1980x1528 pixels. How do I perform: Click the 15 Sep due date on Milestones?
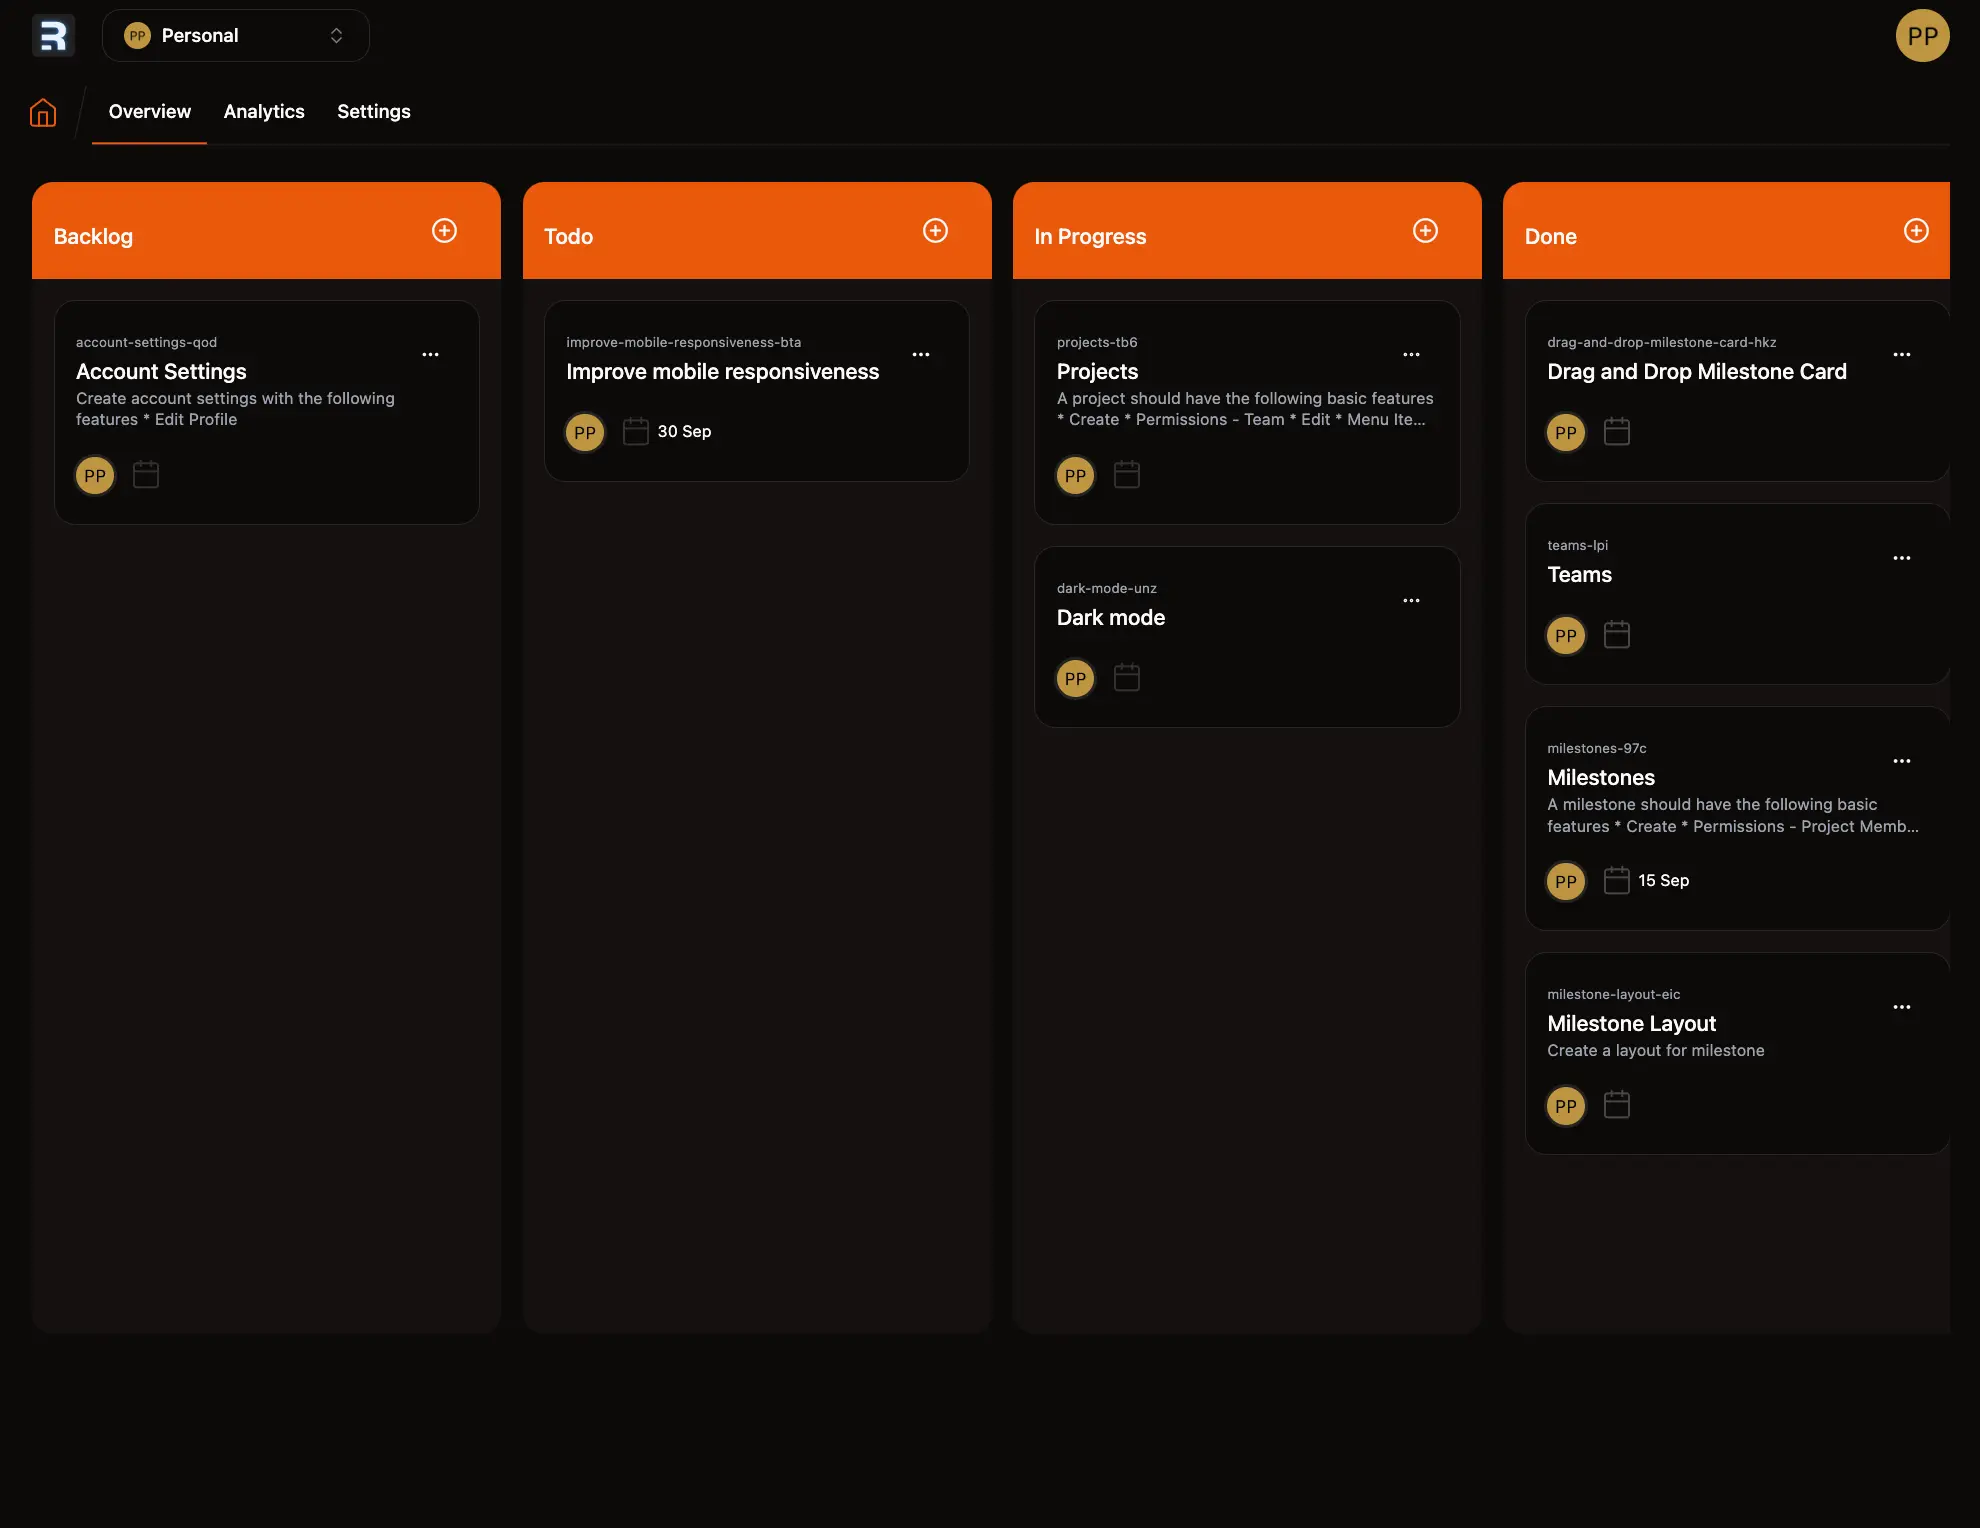pyautogui.click(x=1663, y=881)
